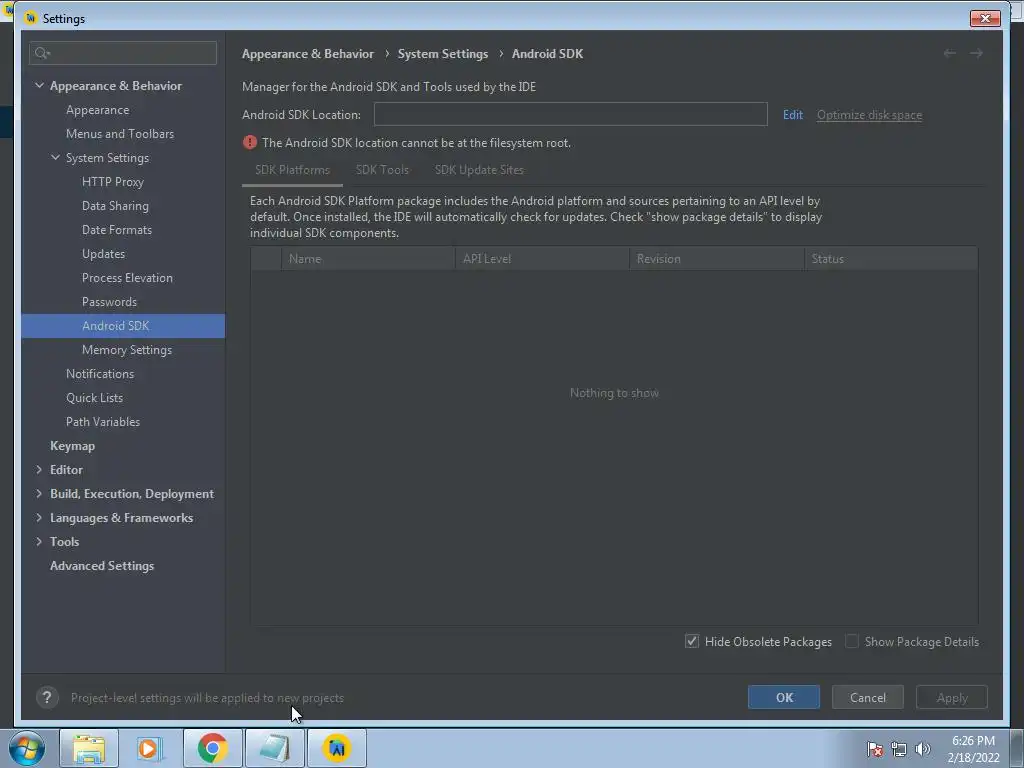The height and width of the screenshot is (768, 1024).
Task: Open Updates settings page
Action: pyautogui.click(x=103, y=253)
